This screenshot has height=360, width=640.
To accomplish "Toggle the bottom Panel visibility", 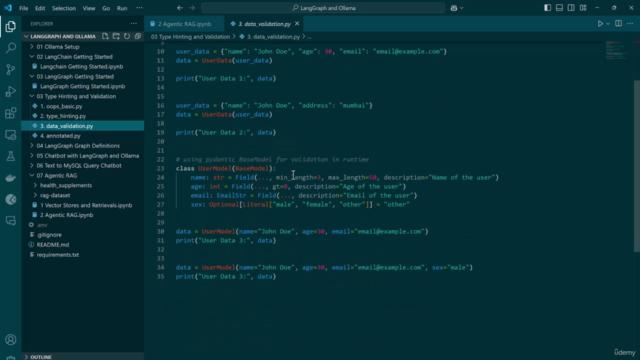I will [x=559, y=8].
